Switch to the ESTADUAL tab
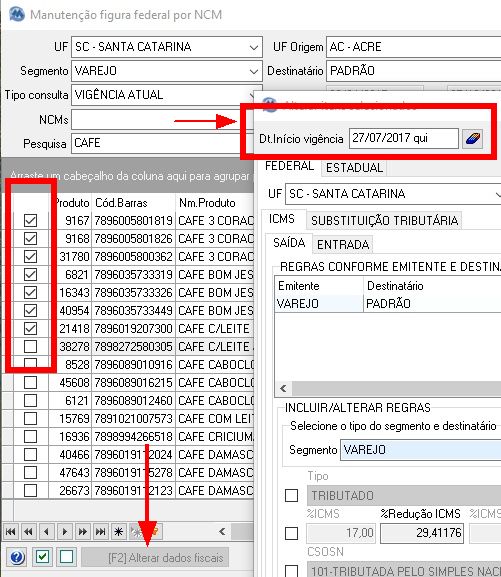 point(354,168)
